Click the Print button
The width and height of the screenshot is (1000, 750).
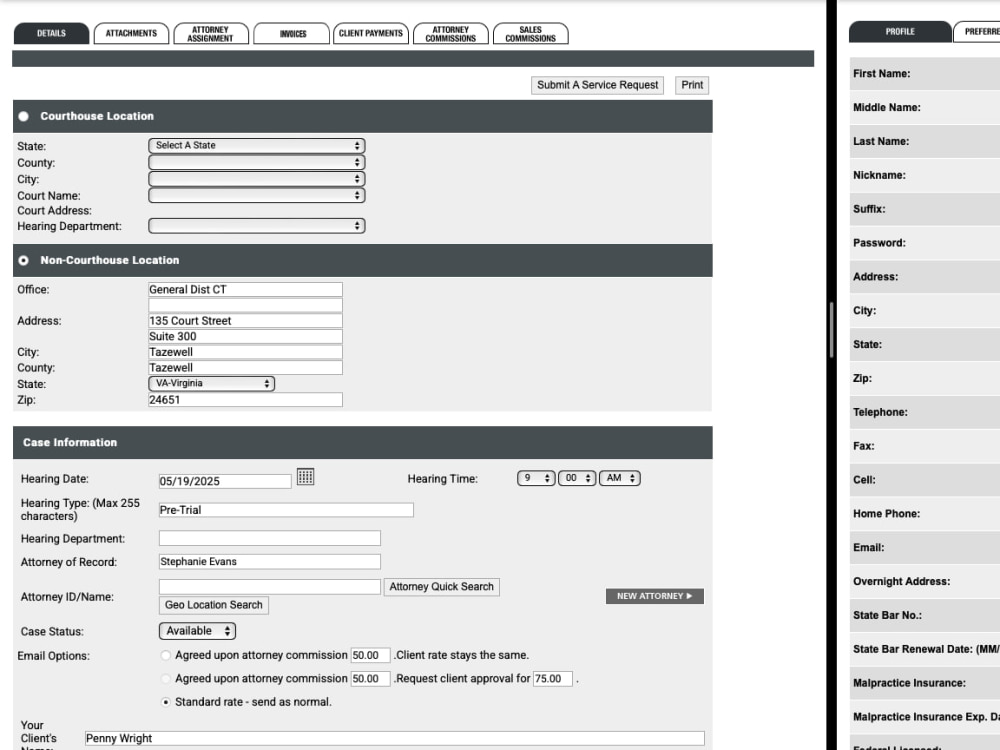tap(692, 85)
